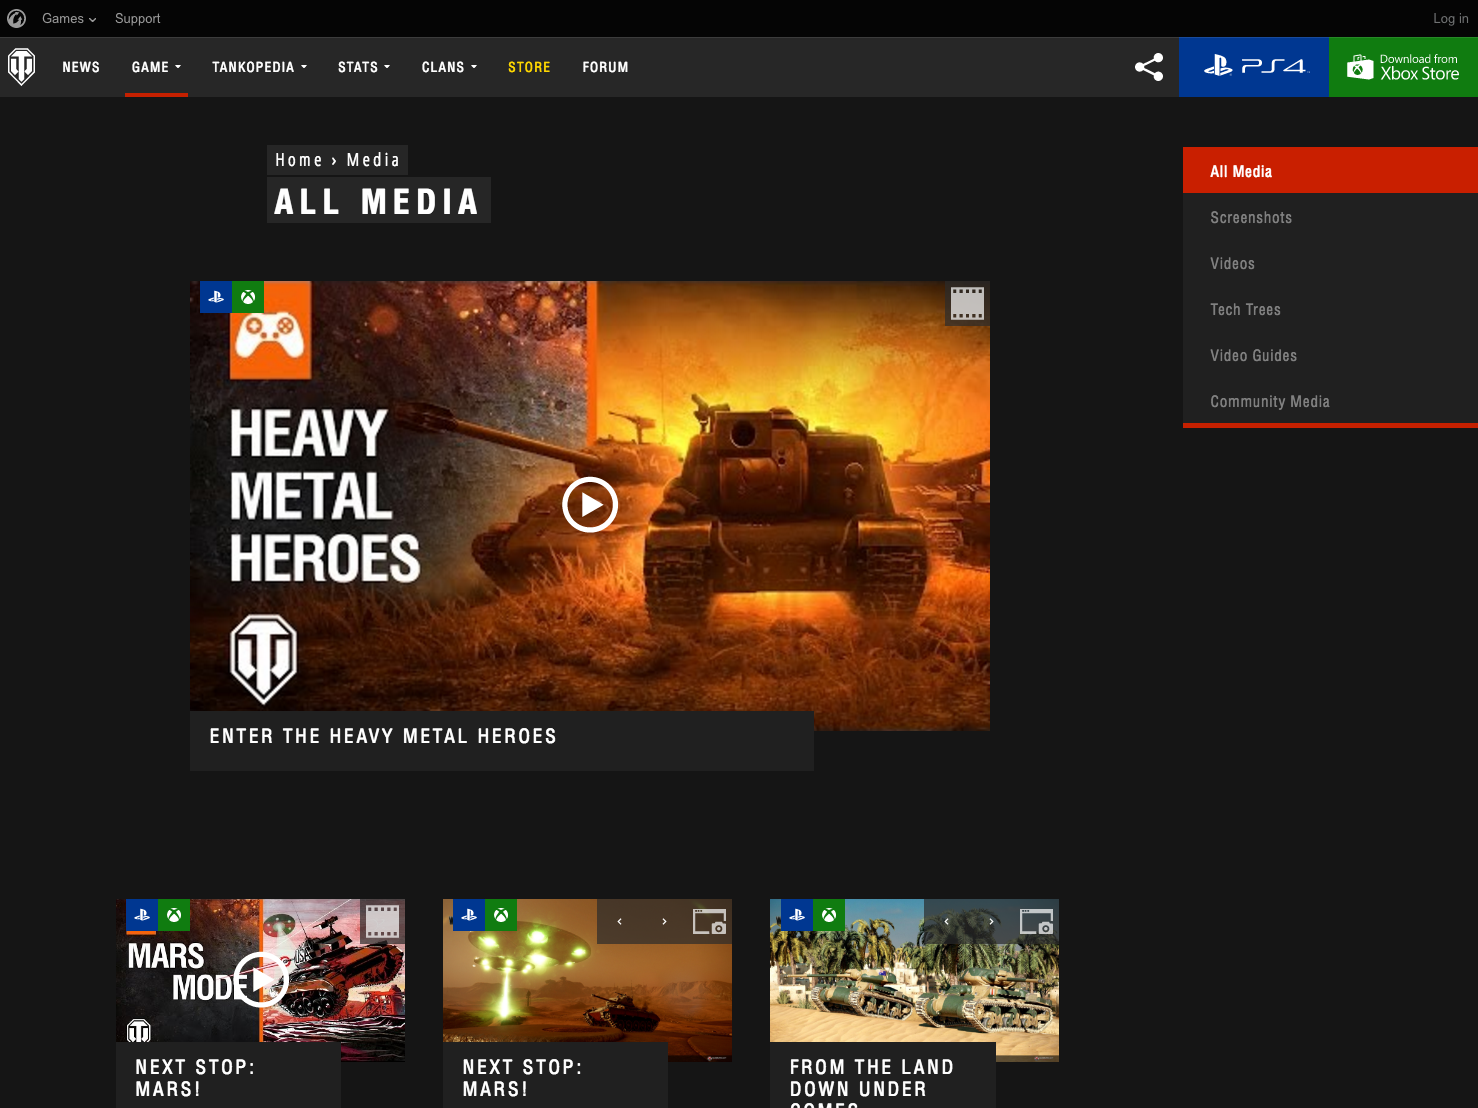Click the PlayStation badge on Land Down Under card
Screen dimensions: 1478x1108
click(x=796, y=915)
